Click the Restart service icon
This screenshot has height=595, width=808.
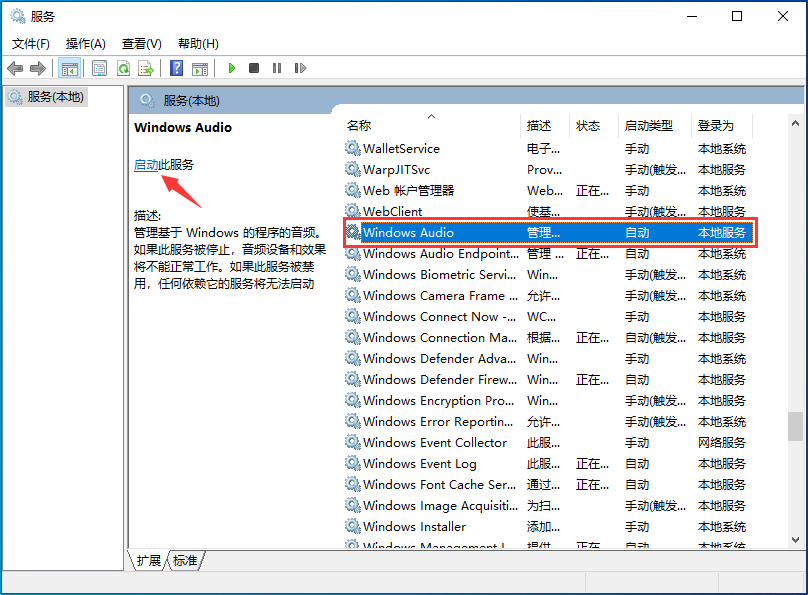click(300, 68)
